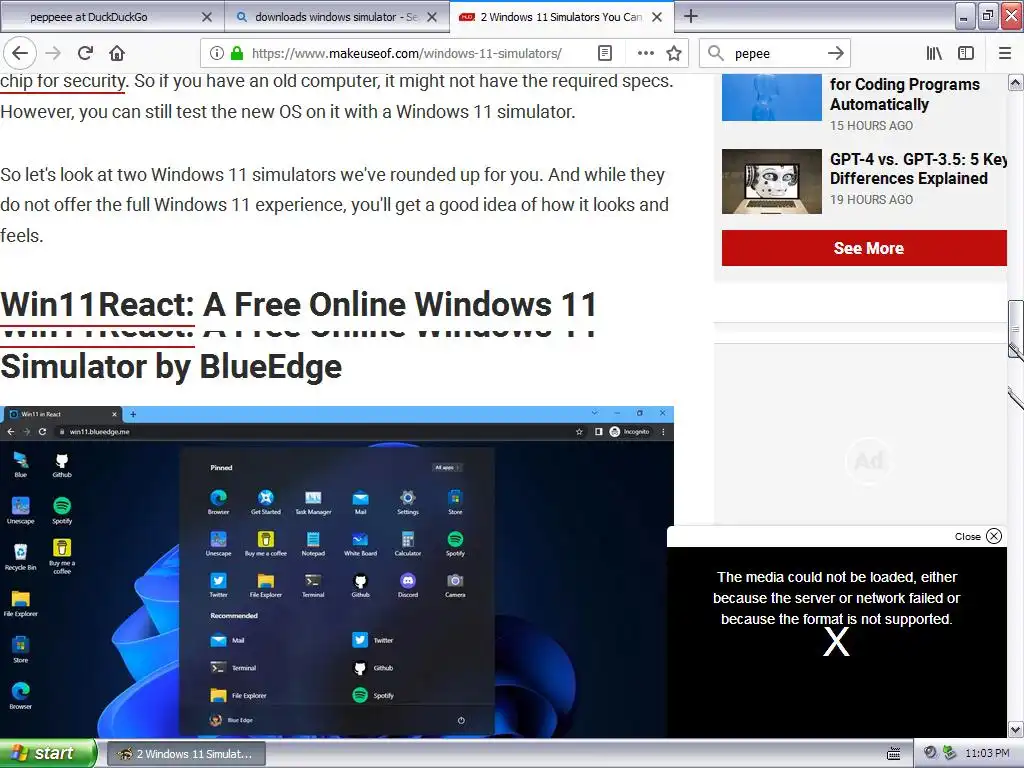Click the forward navigation arrow

tap(54, 53)
